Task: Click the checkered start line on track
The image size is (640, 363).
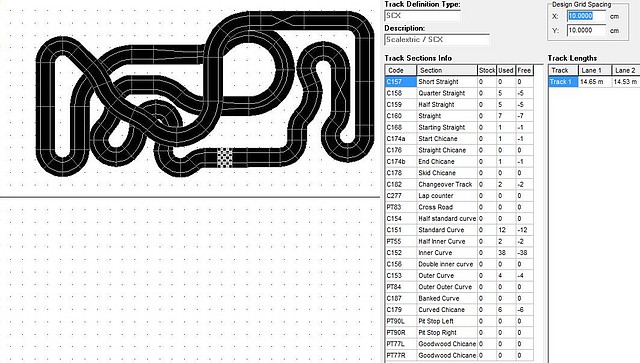Action: (x=224, y=158)
